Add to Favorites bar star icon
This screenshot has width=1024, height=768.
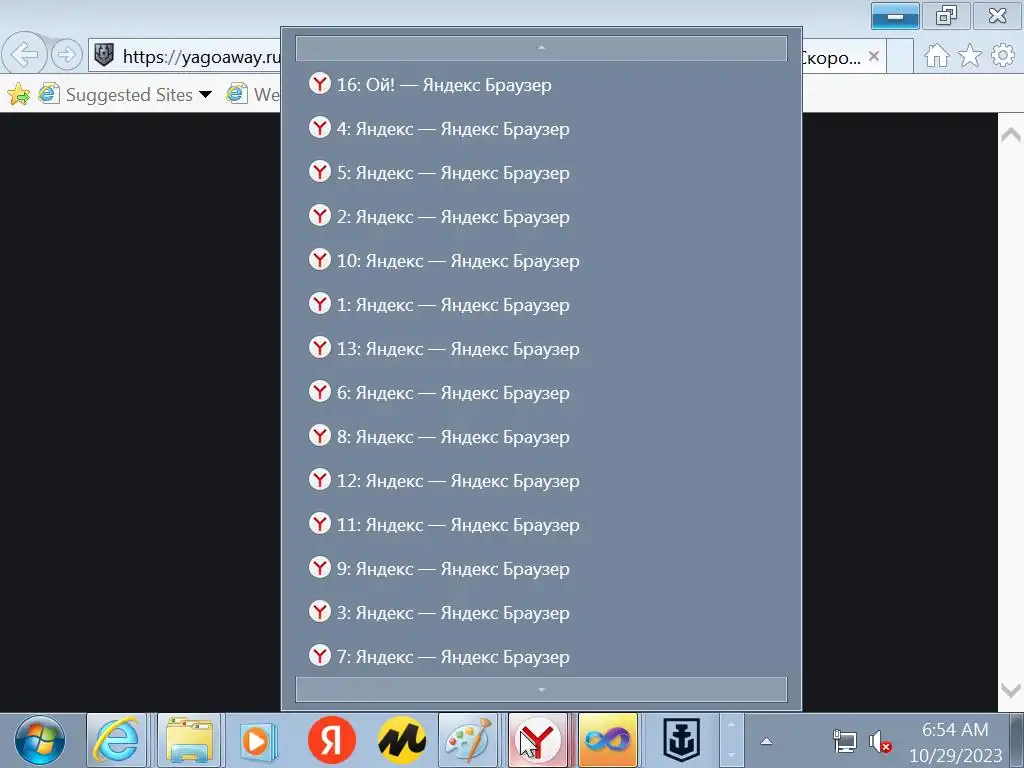(x=18, y=94)
